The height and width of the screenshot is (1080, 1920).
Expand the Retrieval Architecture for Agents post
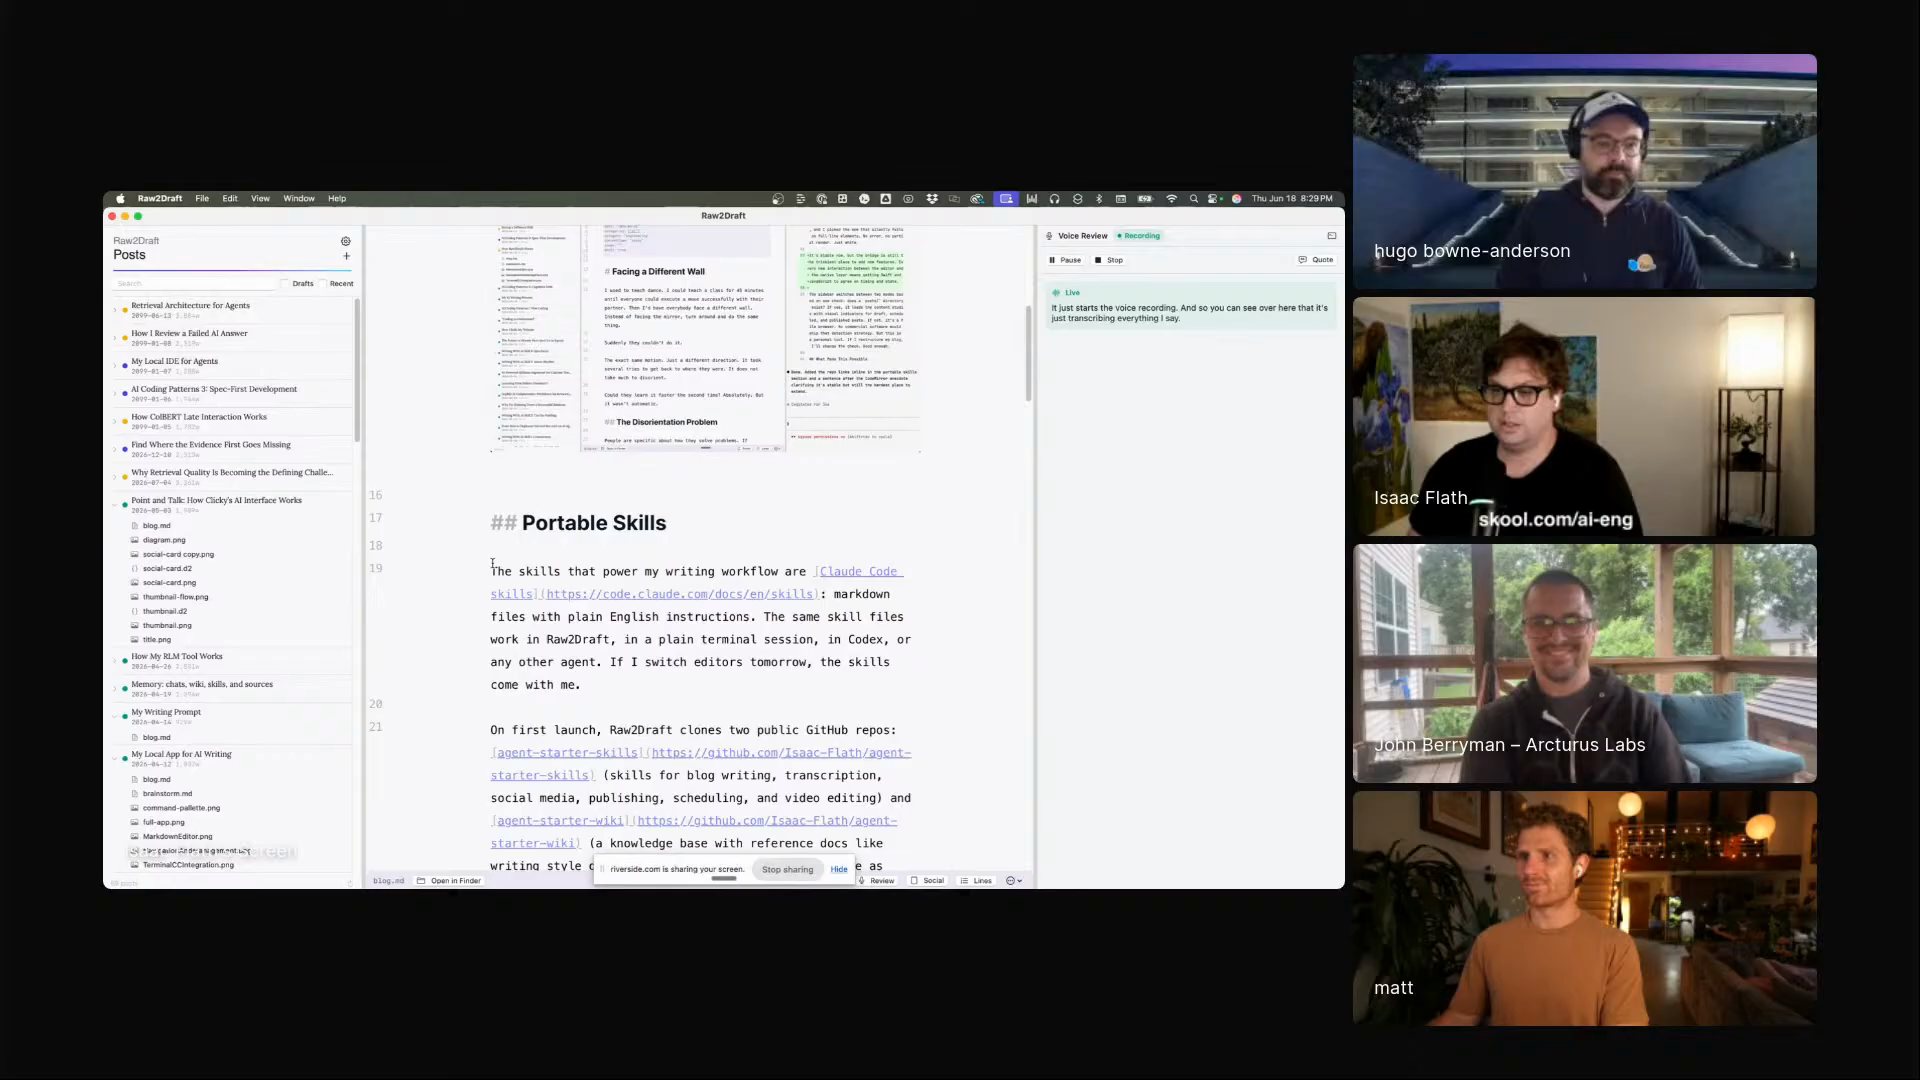115,310
